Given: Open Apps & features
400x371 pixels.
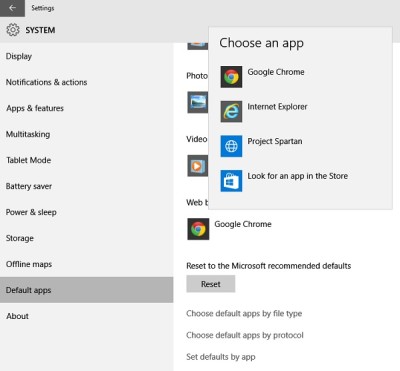Looking at the screenshot, I should coord(87,108).
